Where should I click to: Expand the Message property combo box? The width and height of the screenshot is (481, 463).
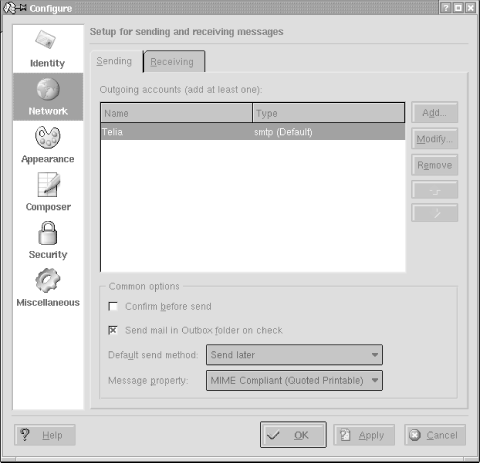[x=294, y=380]
